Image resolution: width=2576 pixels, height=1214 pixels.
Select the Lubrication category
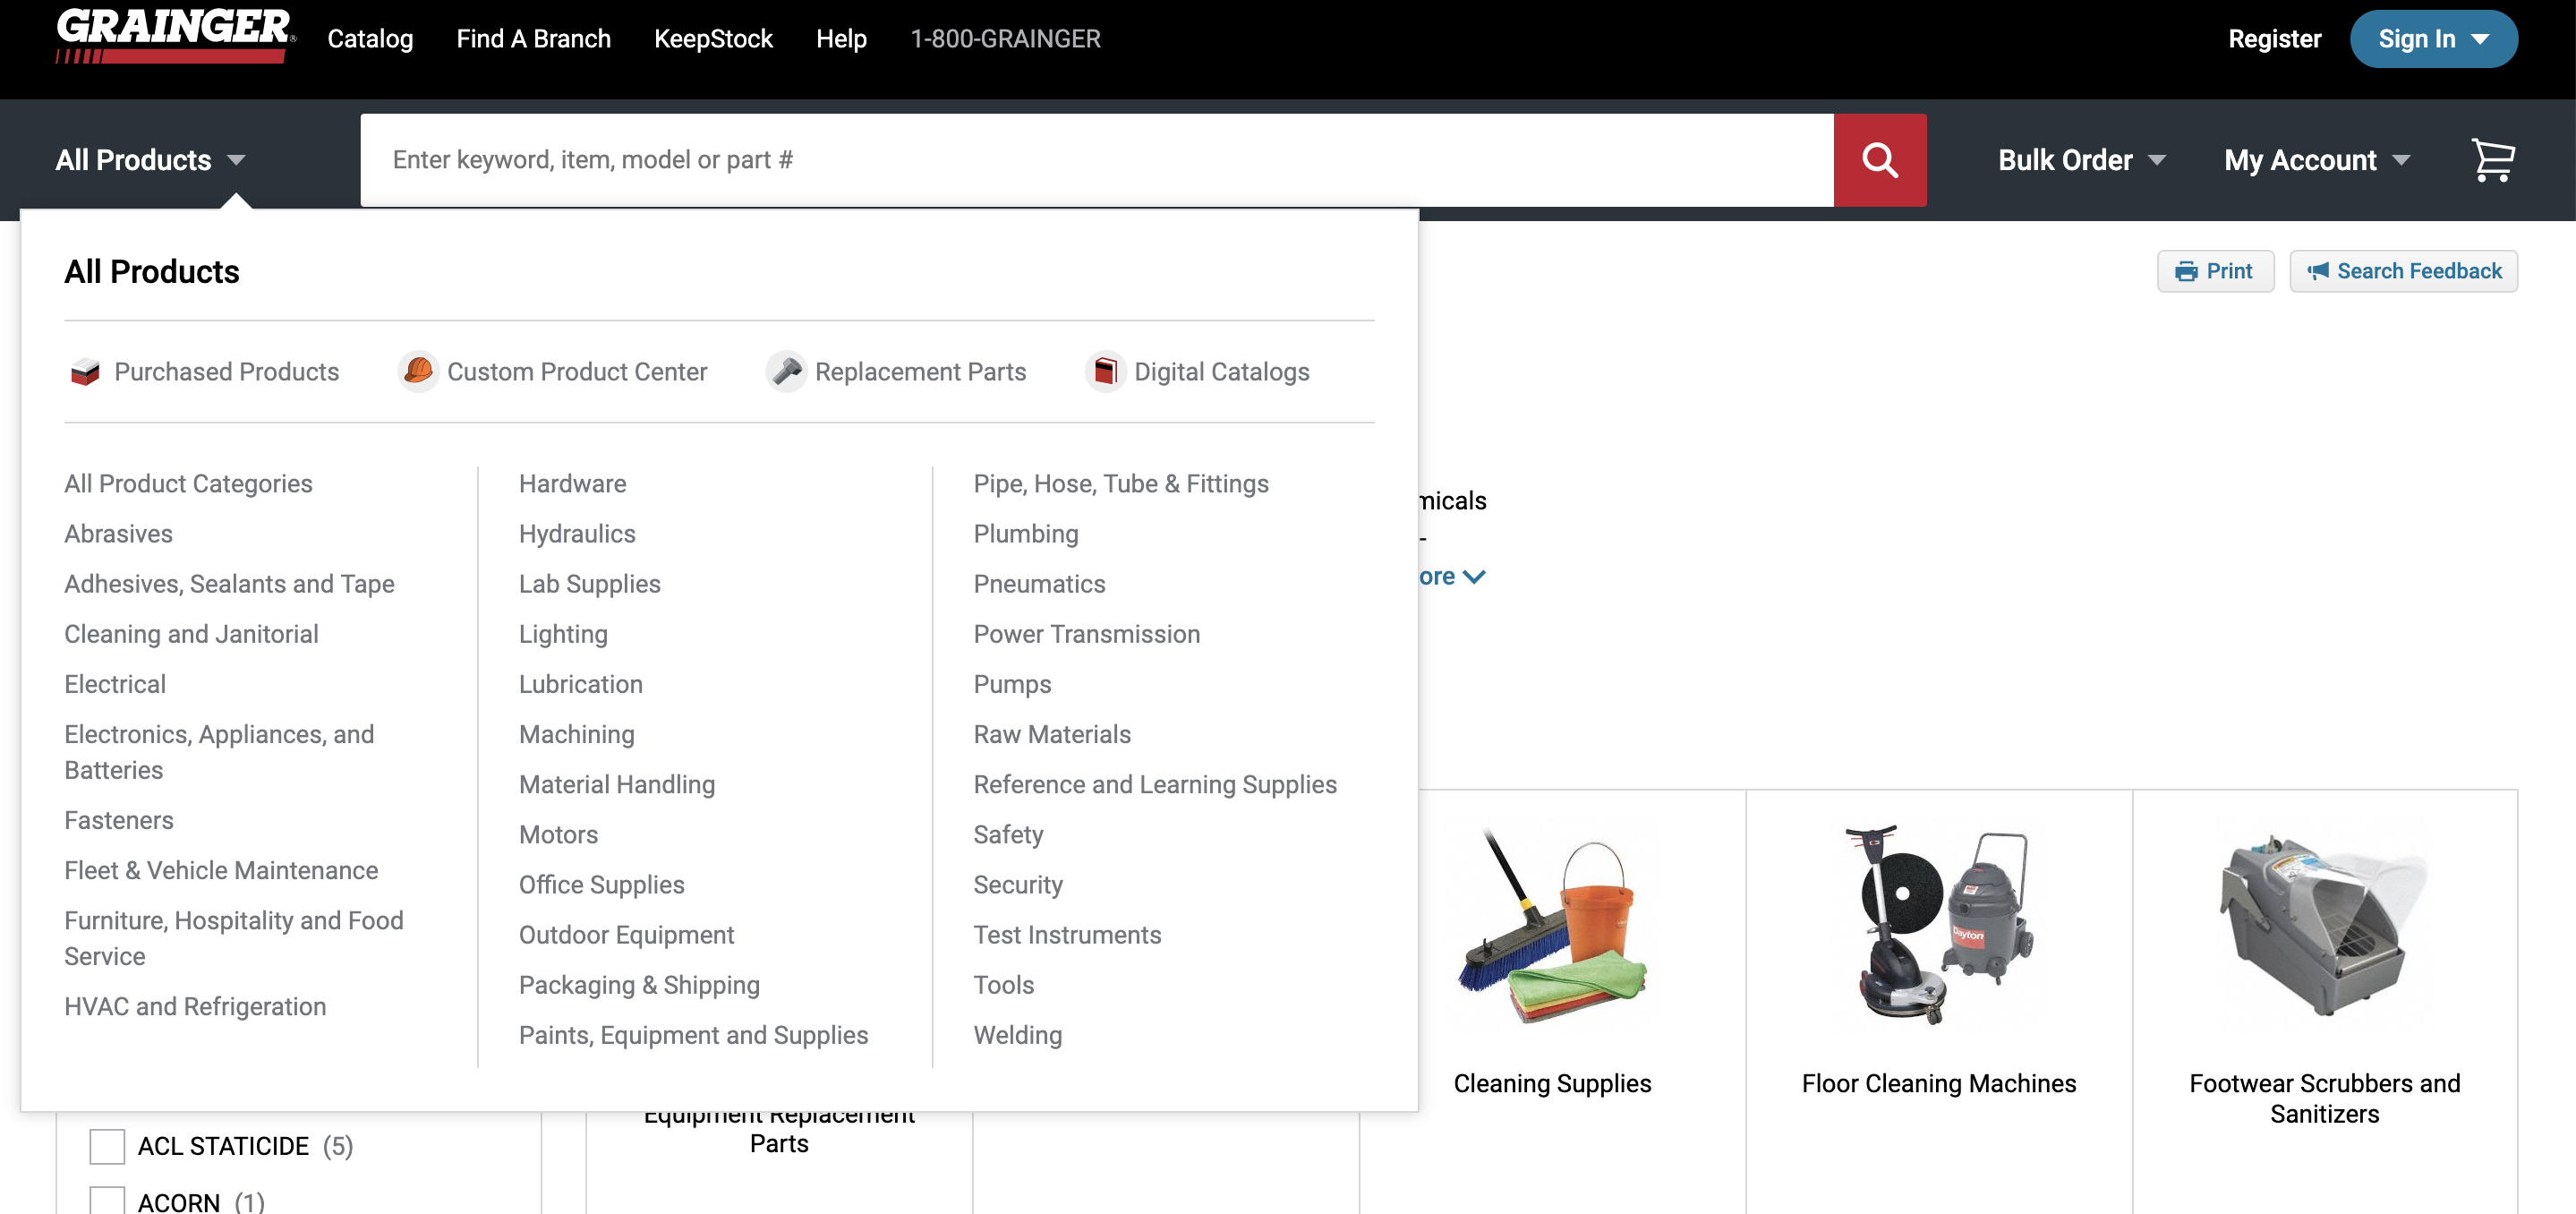(x=580, y=684)
